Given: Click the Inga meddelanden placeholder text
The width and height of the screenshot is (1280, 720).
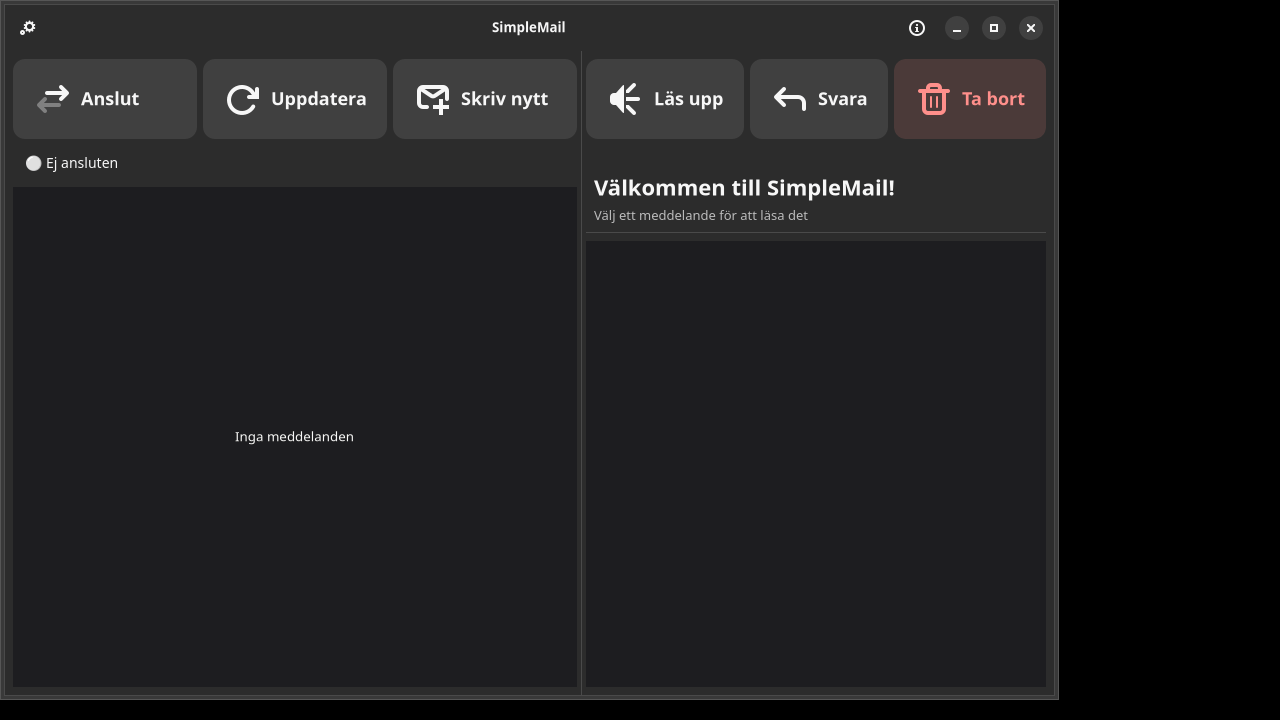Looking at the screenshot, I should tap(294, 437).
